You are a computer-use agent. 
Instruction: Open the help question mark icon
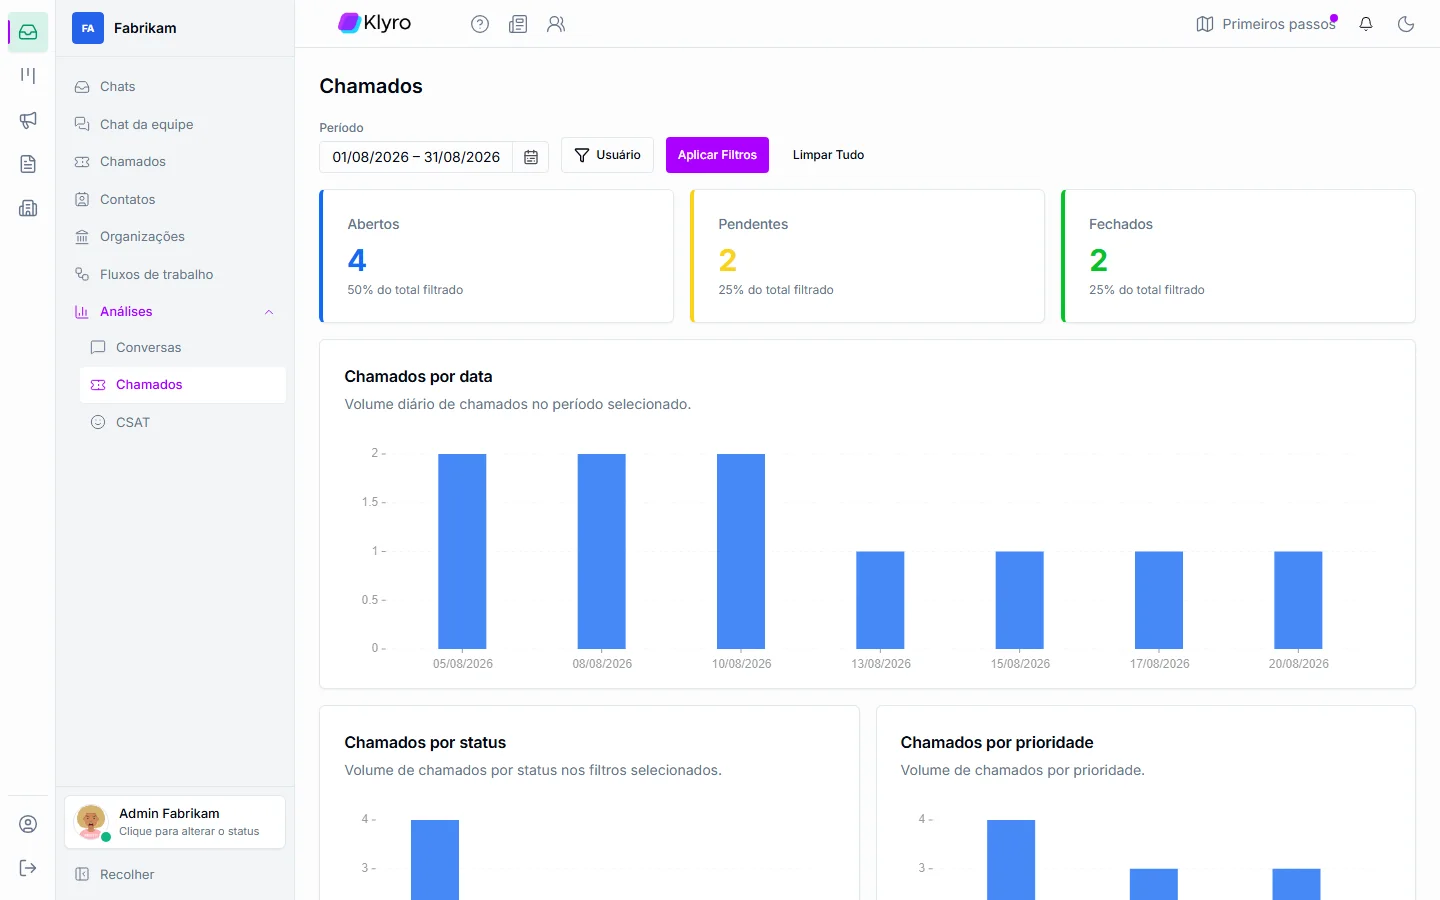[x=480, y=24]
